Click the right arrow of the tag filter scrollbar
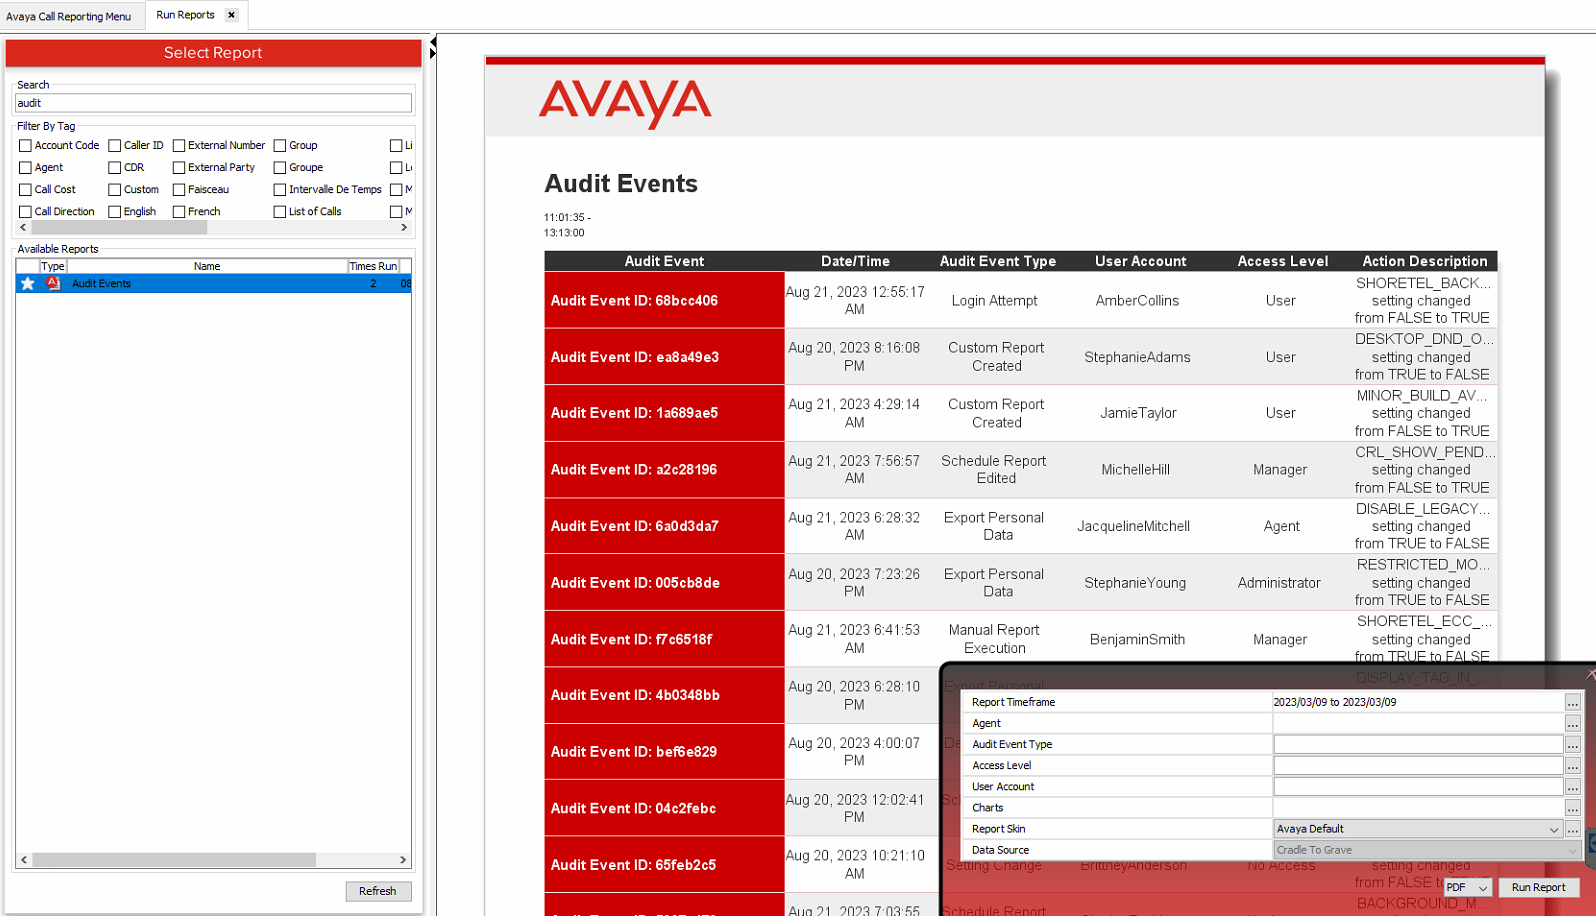This screenshot has width=1596, height=916. [404, 228]
